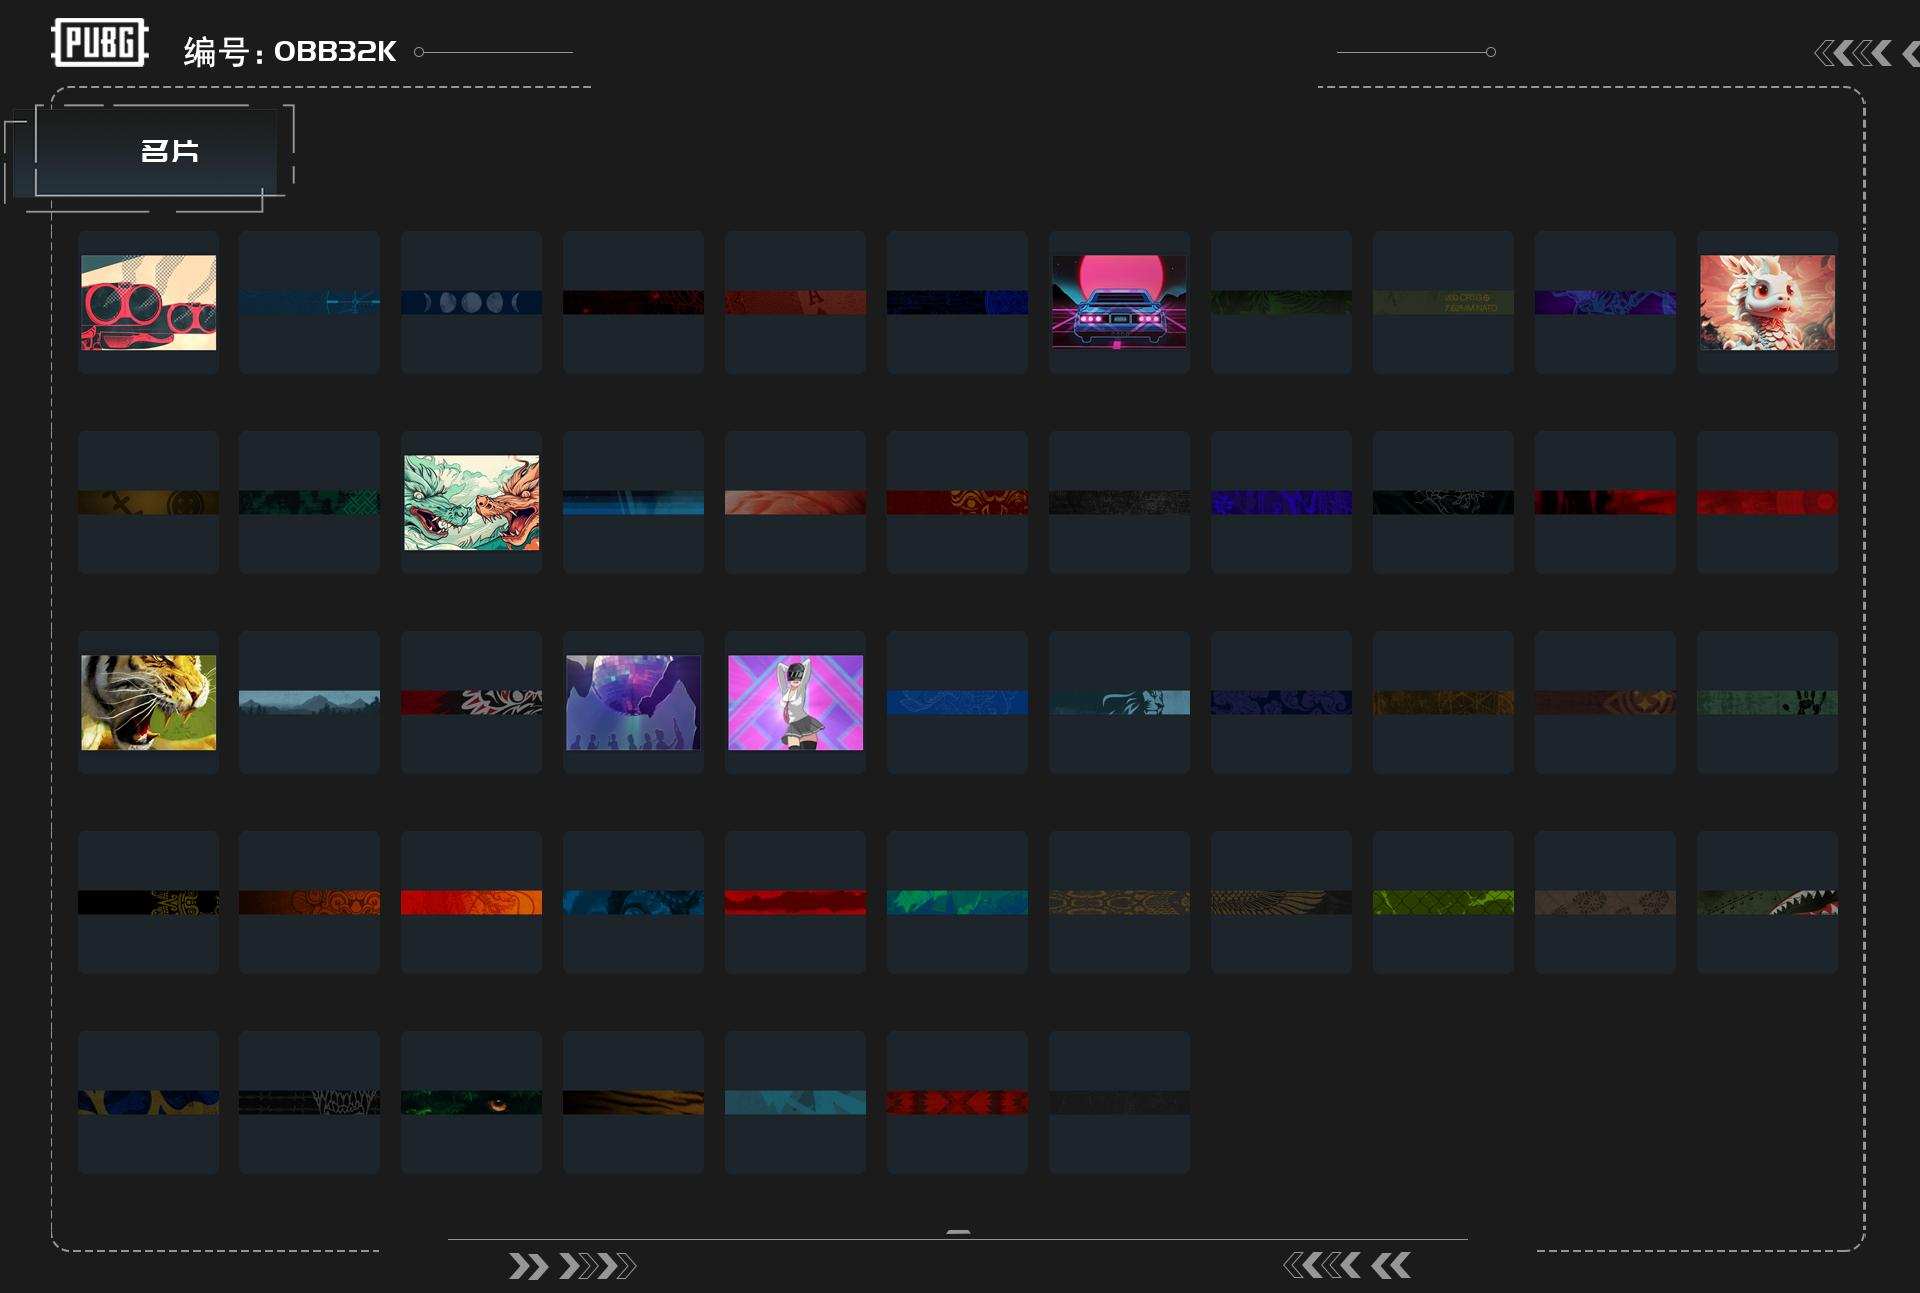
Task: Pick the green handprint banner card
Action: pos(1767,702)
